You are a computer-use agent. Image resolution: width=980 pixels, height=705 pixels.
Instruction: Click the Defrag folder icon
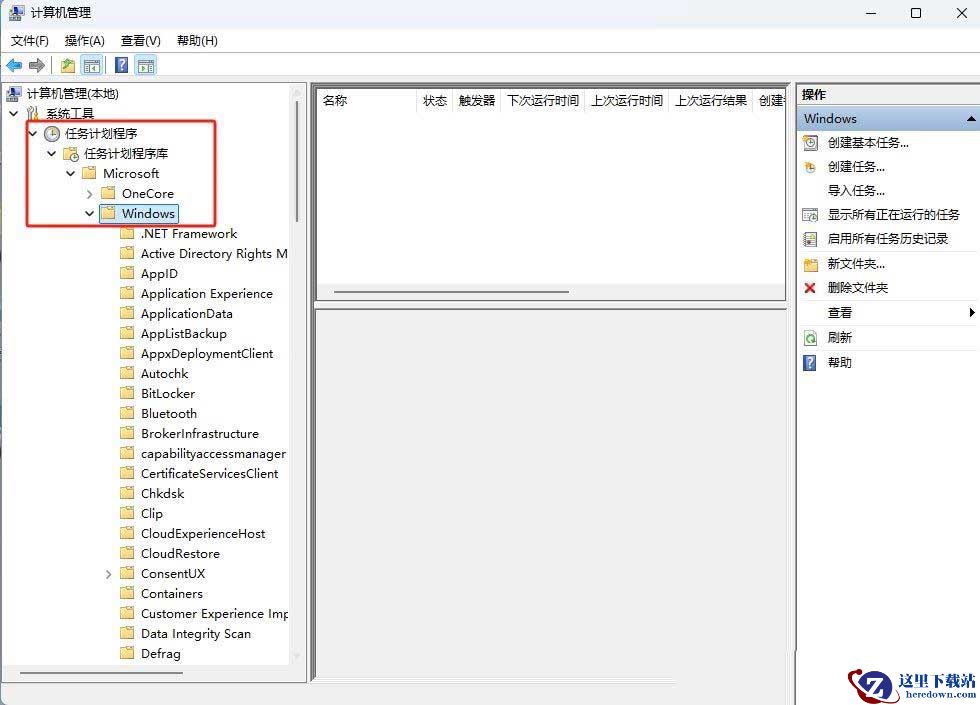coord(127,653)
